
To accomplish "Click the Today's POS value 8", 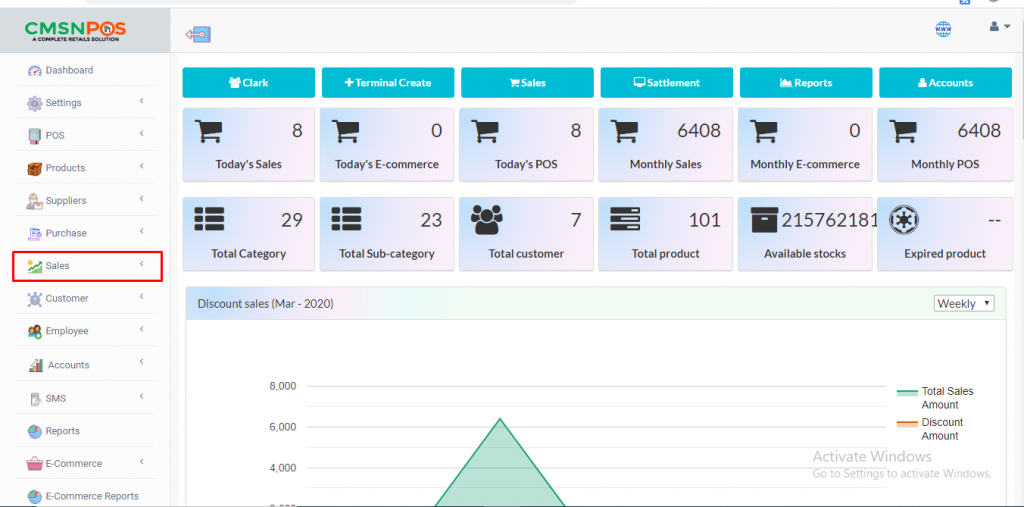I will (x=576, y=131).
